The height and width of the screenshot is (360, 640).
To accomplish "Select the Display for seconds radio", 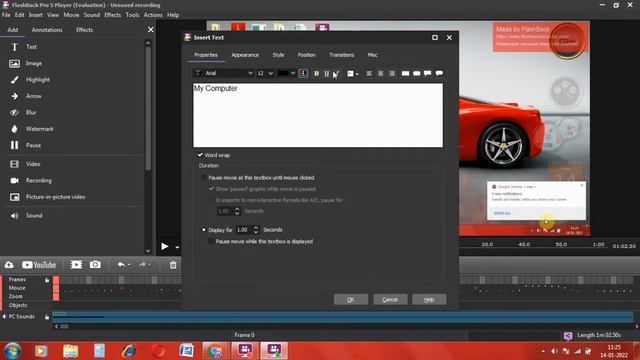I will click(x=204, y=230).
